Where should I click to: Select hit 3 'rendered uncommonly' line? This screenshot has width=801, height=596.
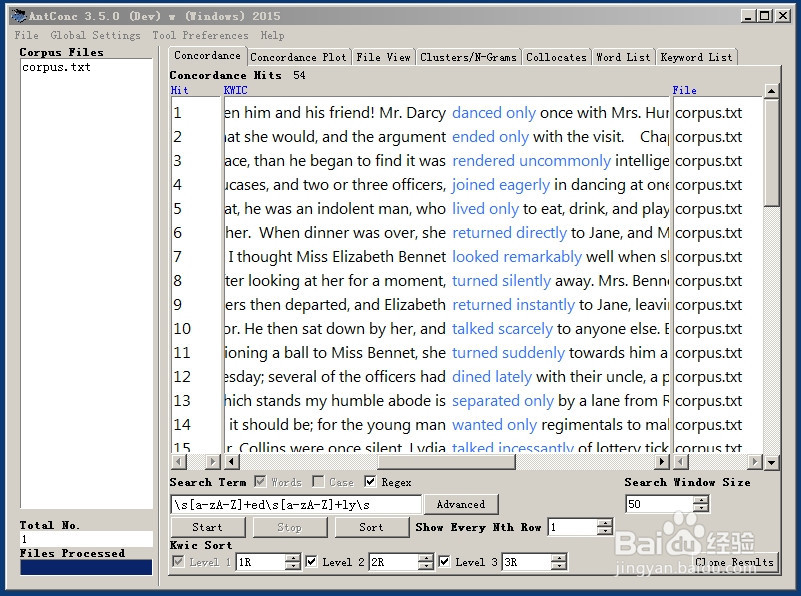(447, 160)
